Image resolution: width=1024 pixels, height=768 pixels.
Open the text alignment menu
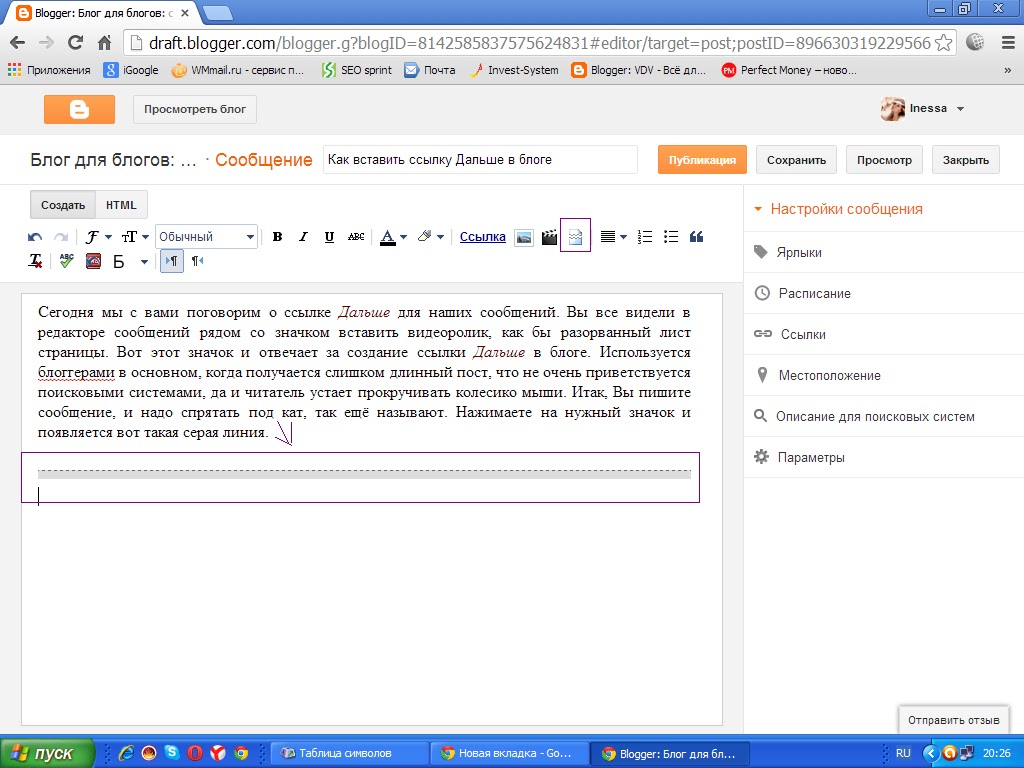click(x=613, y=236)
